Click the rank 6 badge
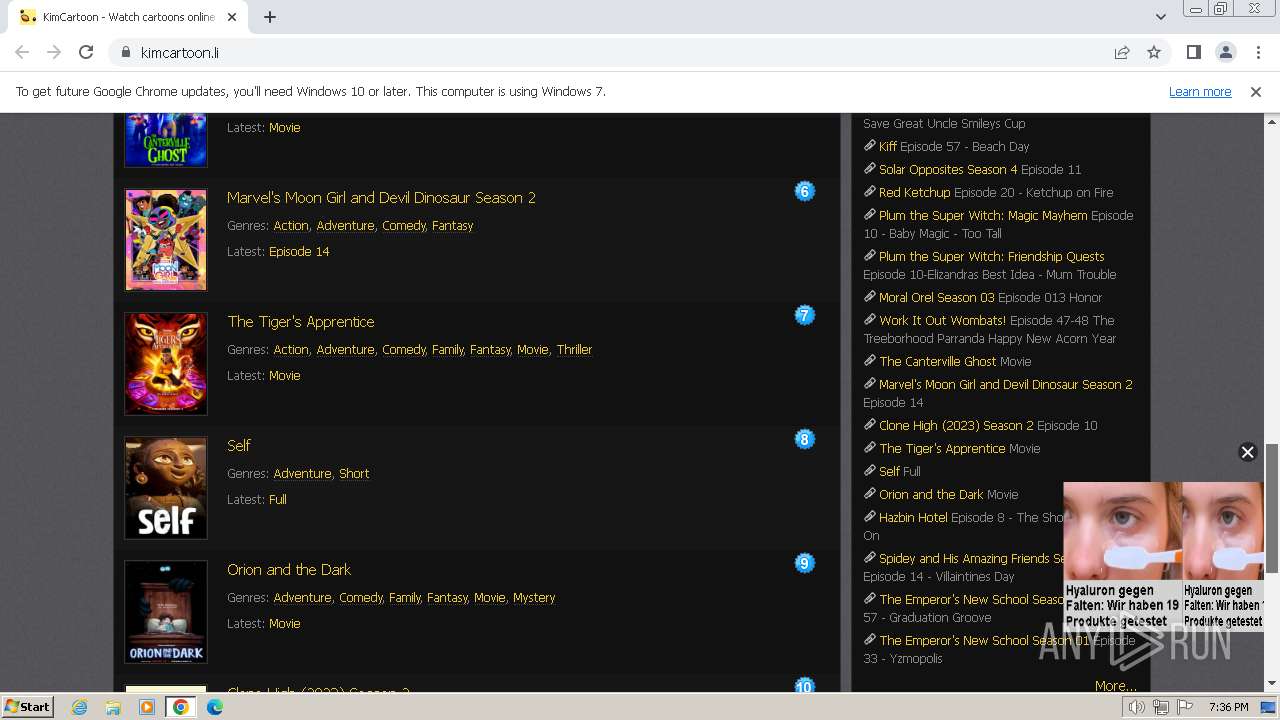This screenshot has width=1280, height=720. 804,191
